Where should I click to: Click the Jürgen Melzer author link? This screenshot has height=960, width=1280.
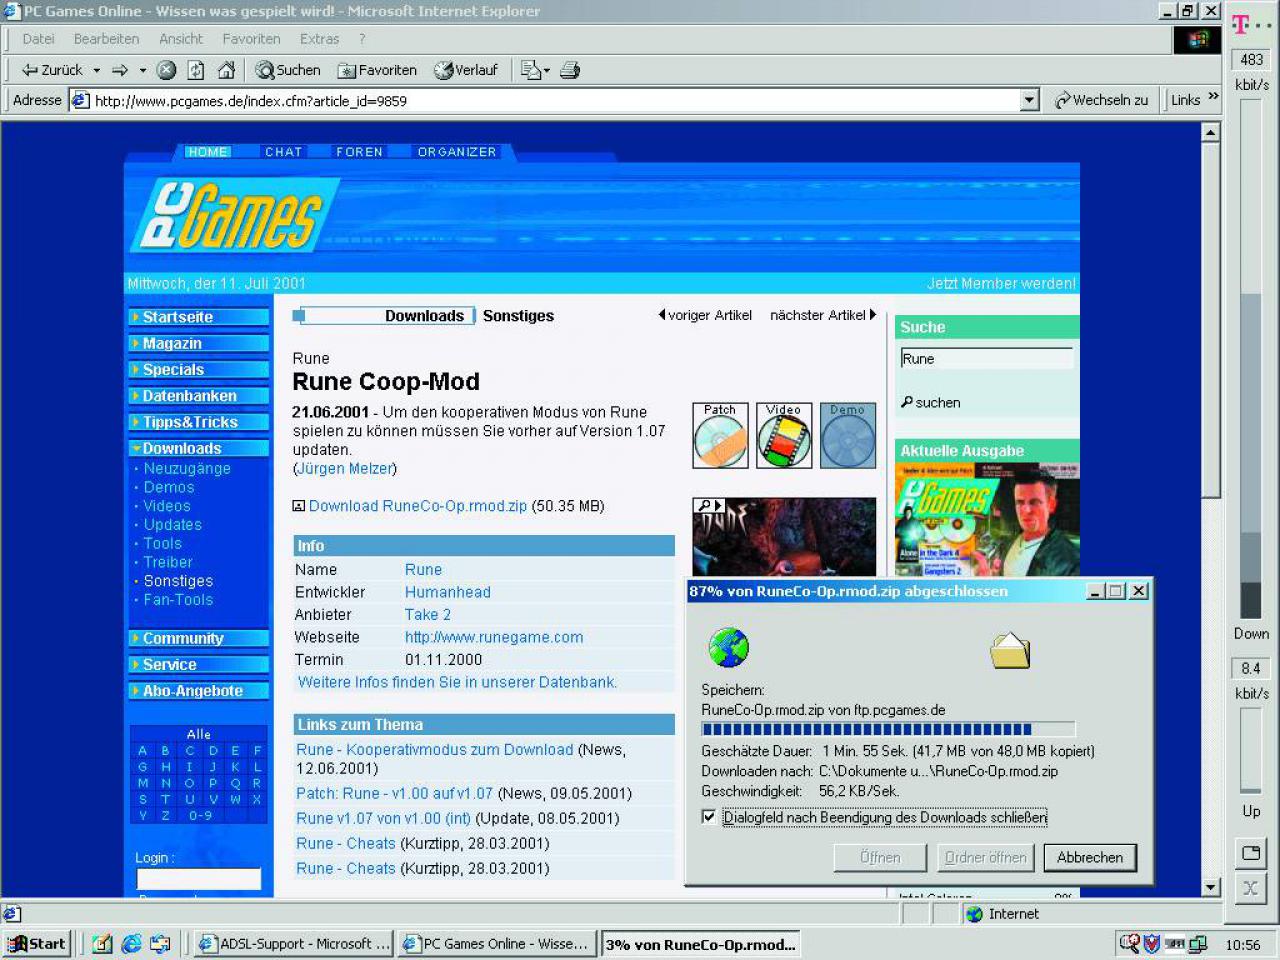(x=345, y=468)
